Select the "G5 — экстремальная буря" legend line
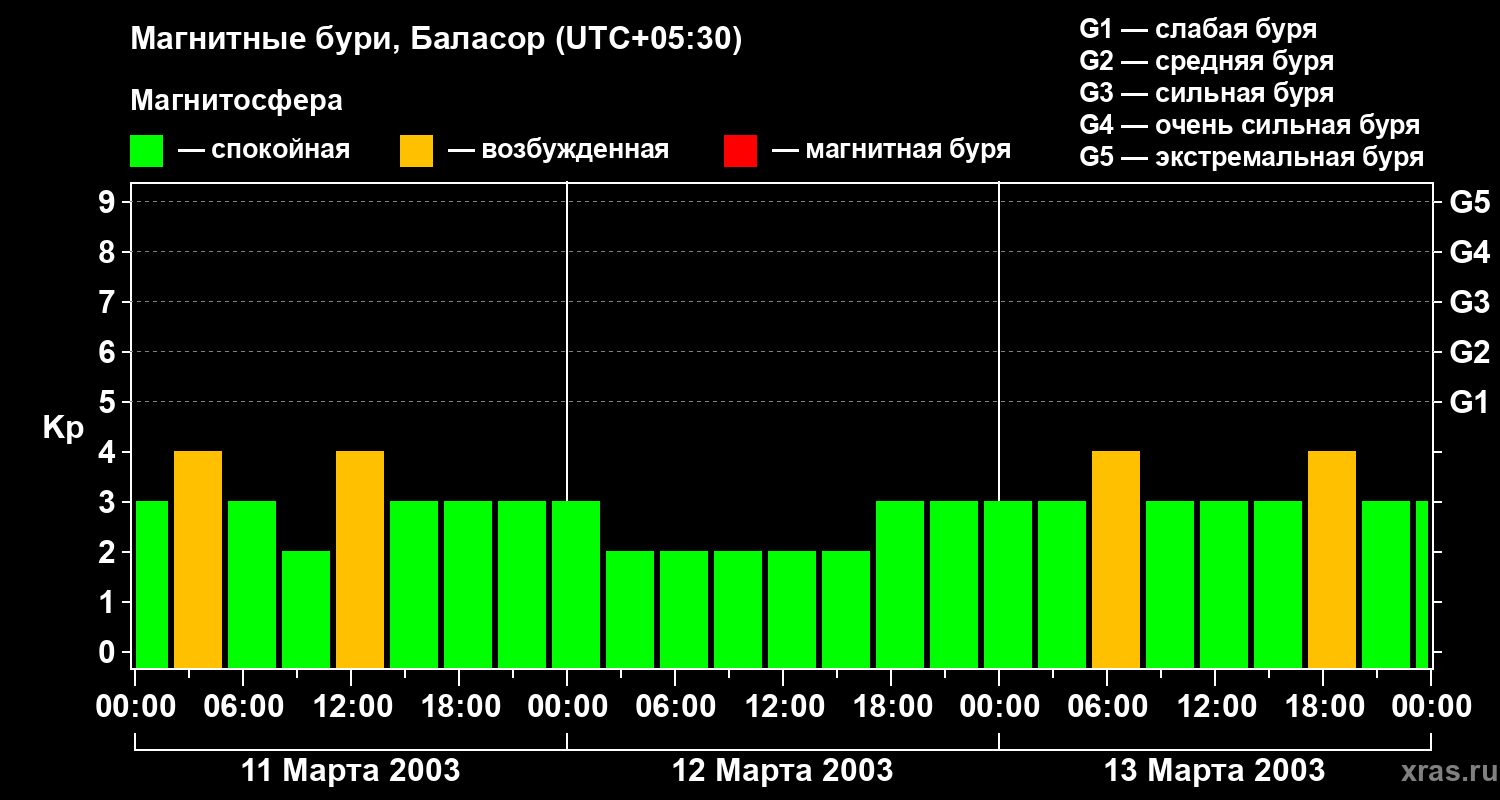The height and width of the screenshot is (800, 1500). pos(1252,157)
